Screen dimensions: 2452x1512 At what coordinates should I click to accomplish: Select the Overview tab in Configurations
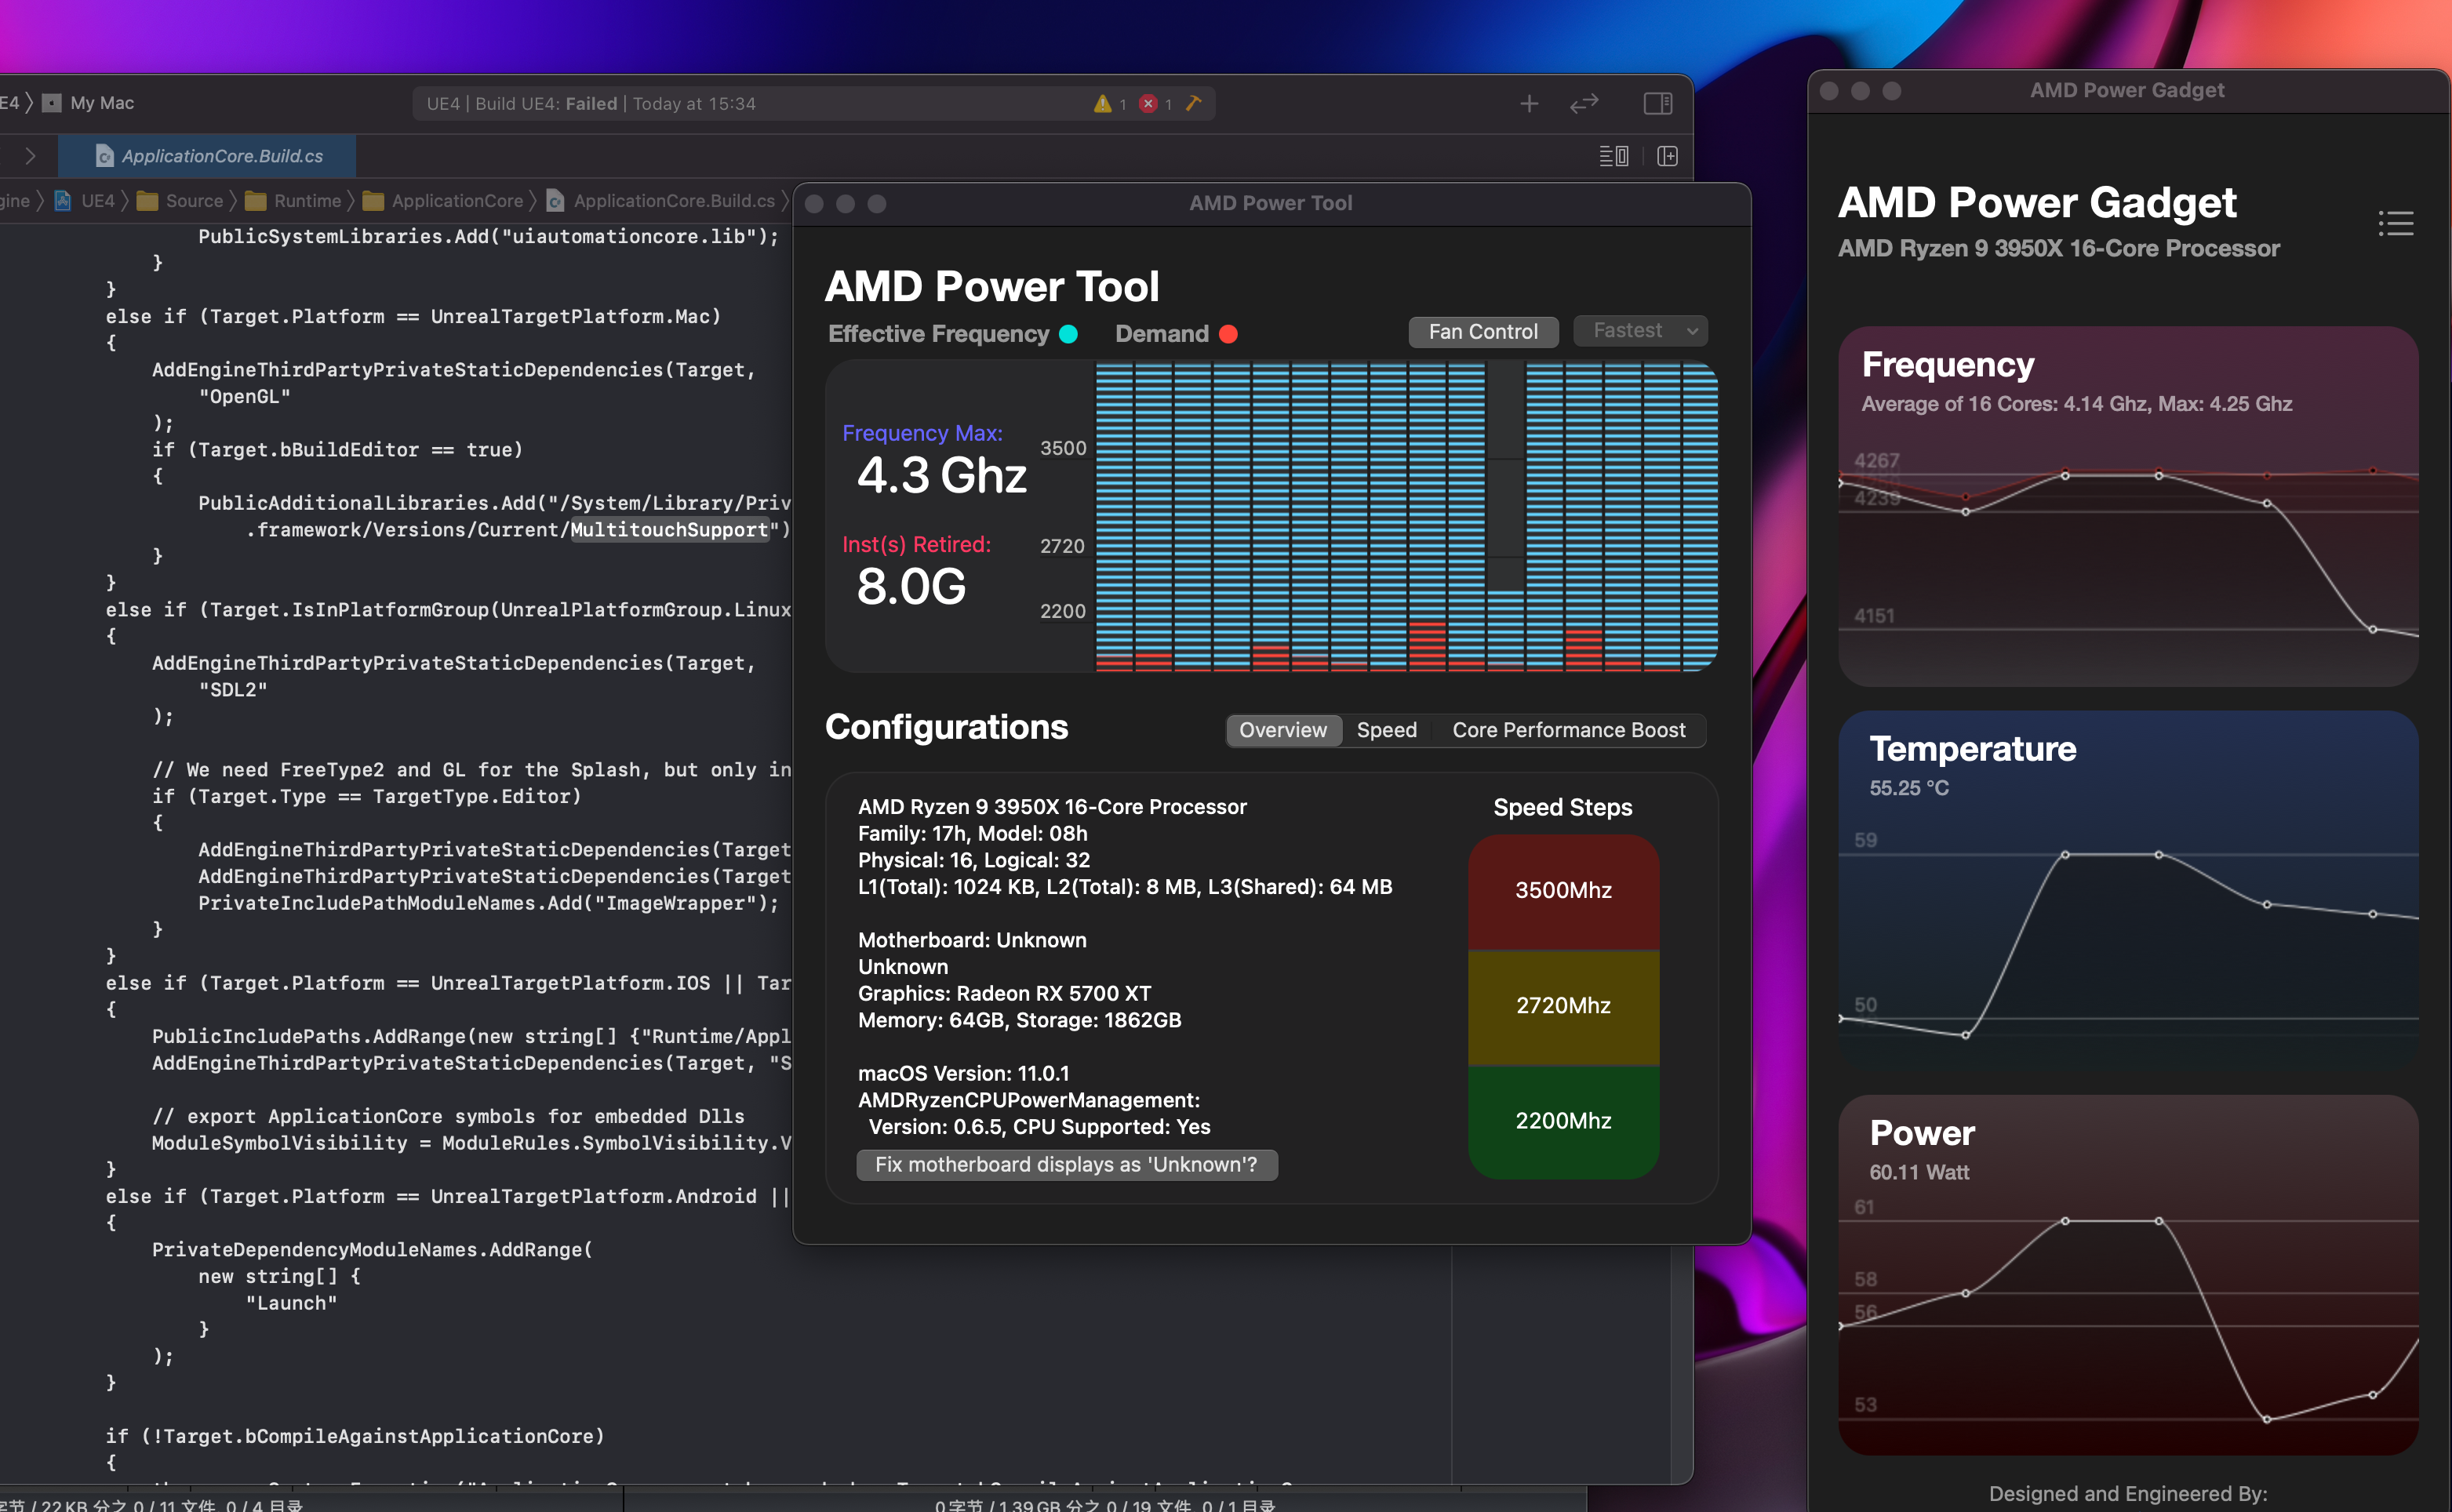1283,730
